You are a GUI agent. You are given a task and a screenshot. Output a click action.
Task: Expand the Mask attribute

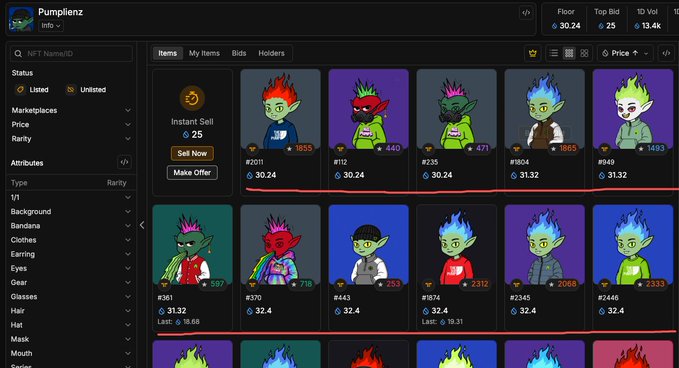pyautogui.click(x=71, y=339)
